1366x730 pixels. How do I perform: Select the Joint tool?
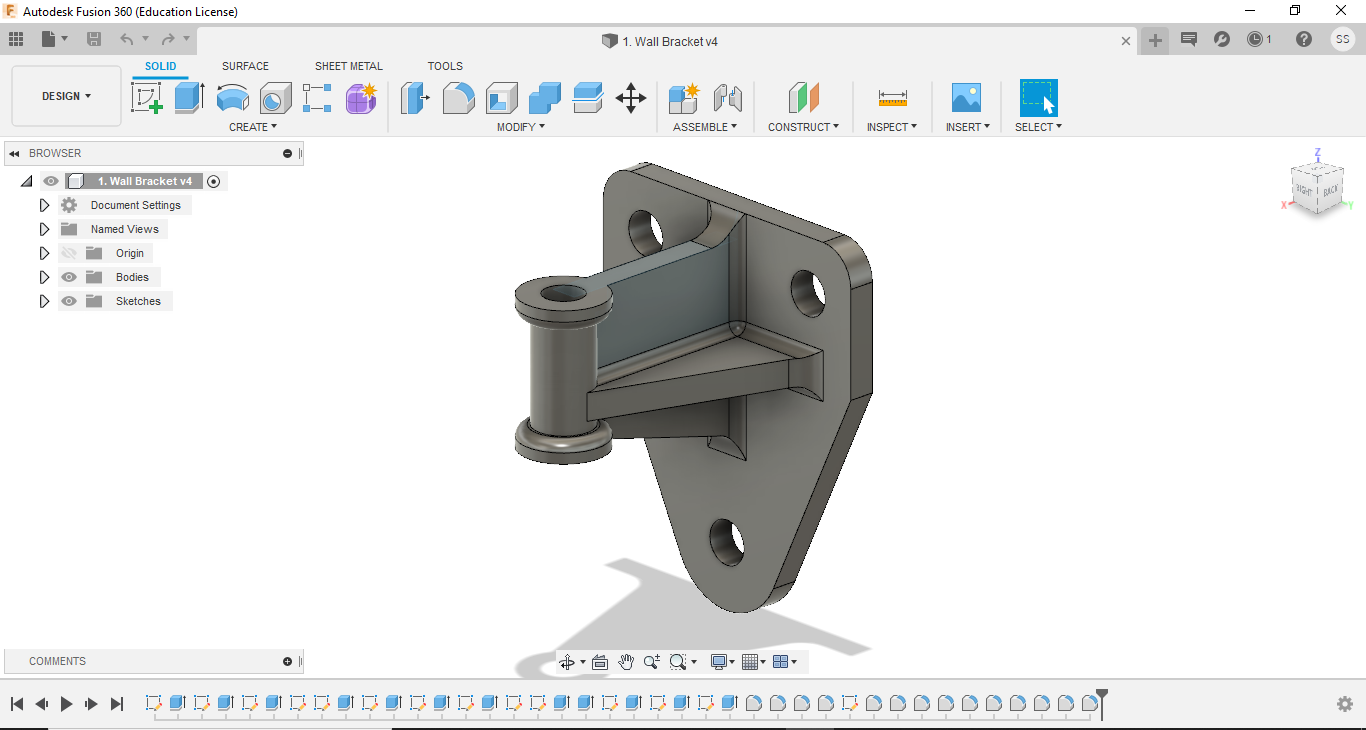(728, 98)
